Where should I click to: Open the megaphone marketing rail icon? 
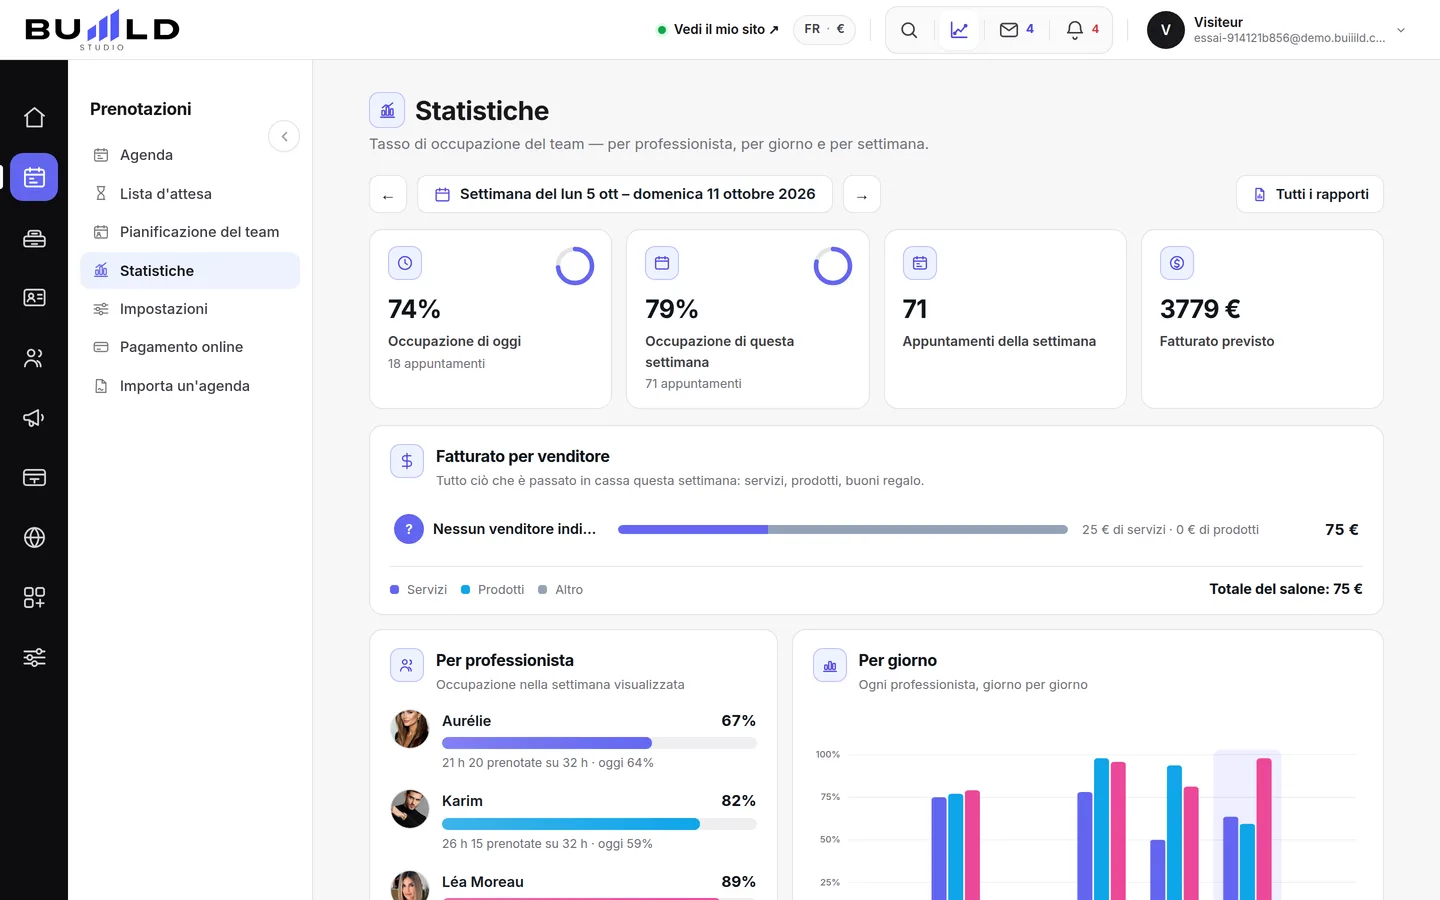coord(34,418)
